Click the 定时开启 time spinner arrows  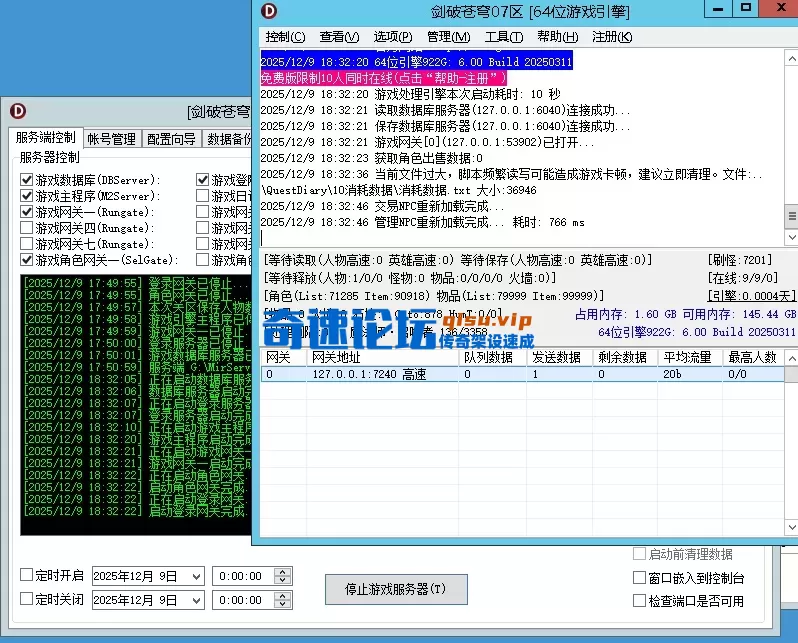282,576
